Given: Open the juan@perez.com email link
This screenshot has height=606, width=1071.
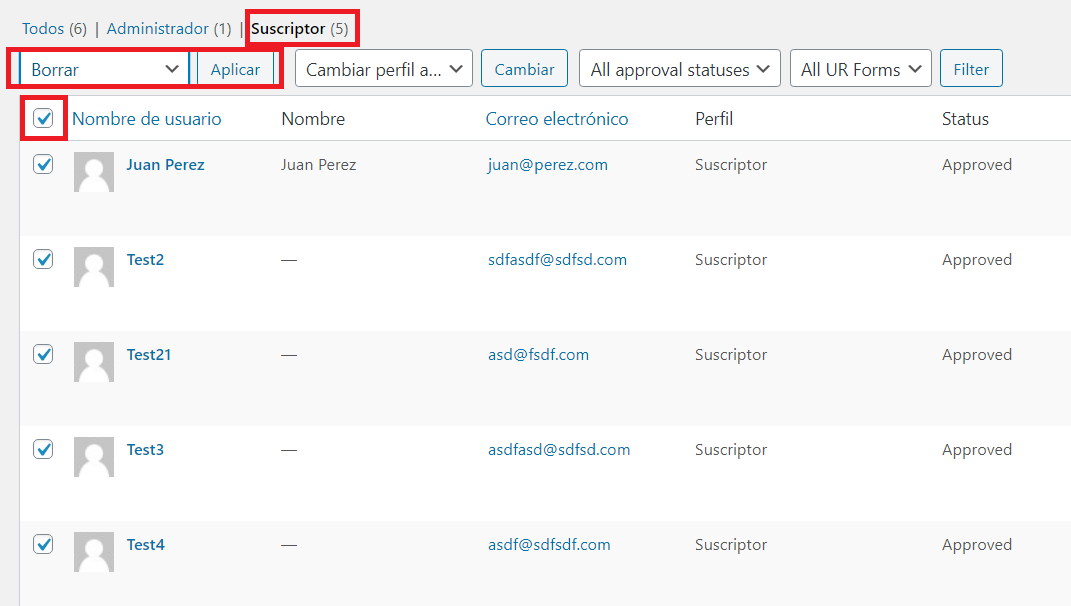Looking at the screenshot, I should pos(547,165).
